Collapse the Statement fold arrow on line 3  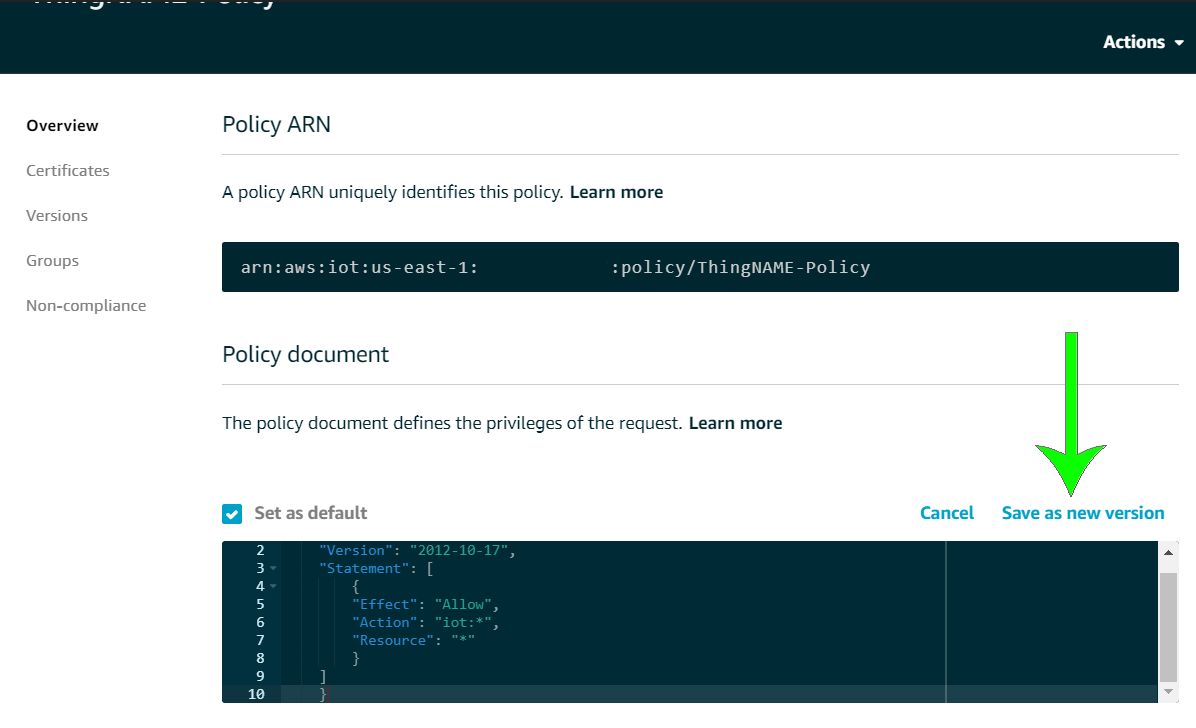pyautogui.click(x=273, y=569)
